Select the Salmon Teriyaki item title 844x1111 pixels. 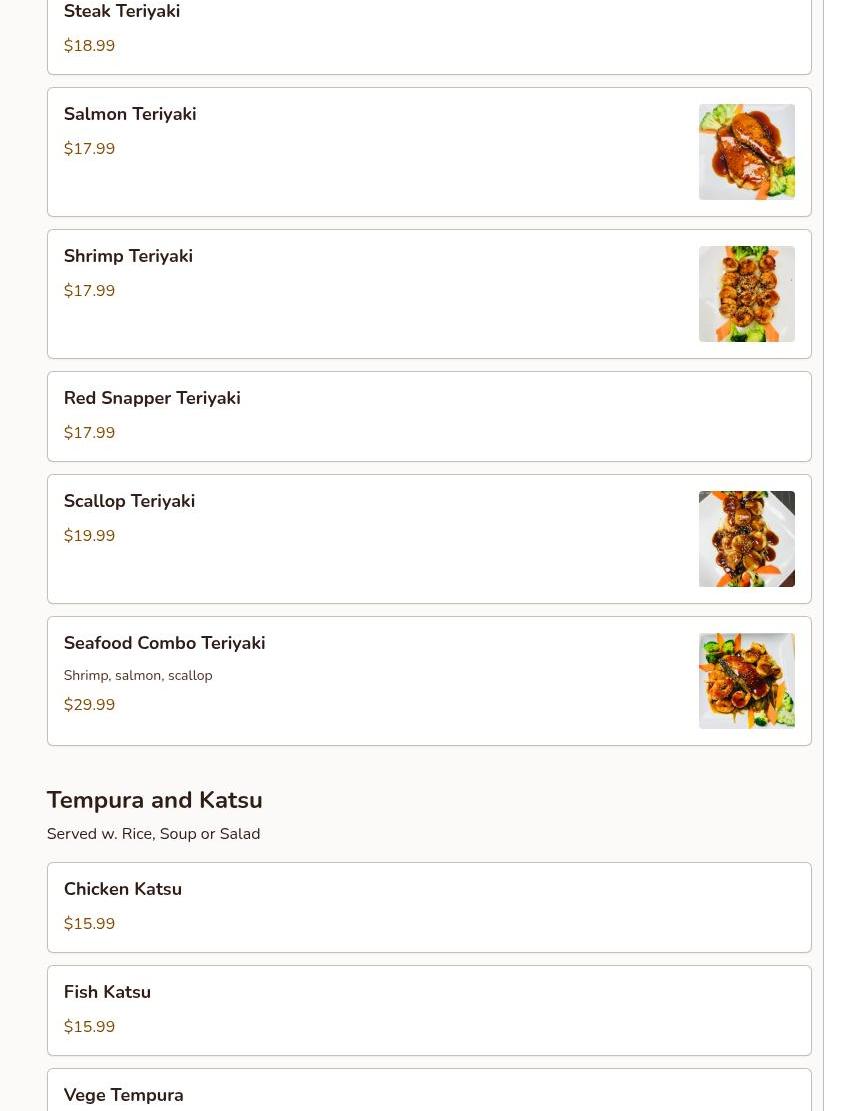click(130, 114)
